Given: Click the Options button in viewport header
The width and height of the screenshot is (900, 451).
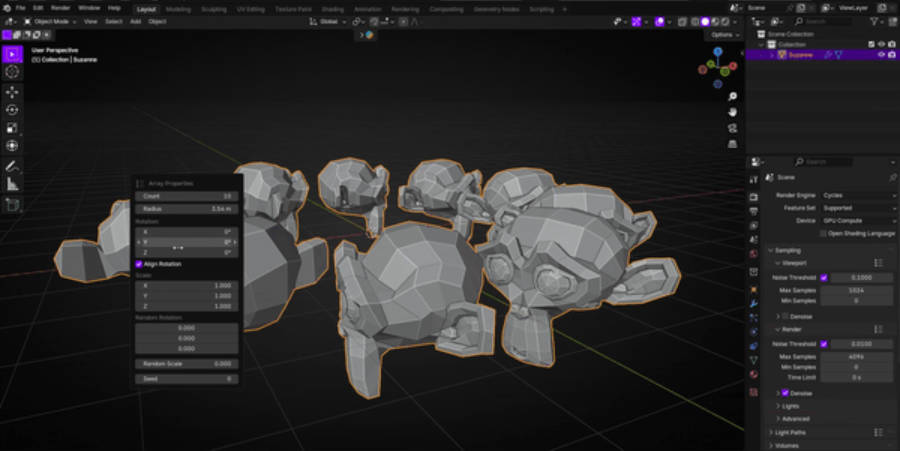Looking at the screenshot, I should [723, 34].
